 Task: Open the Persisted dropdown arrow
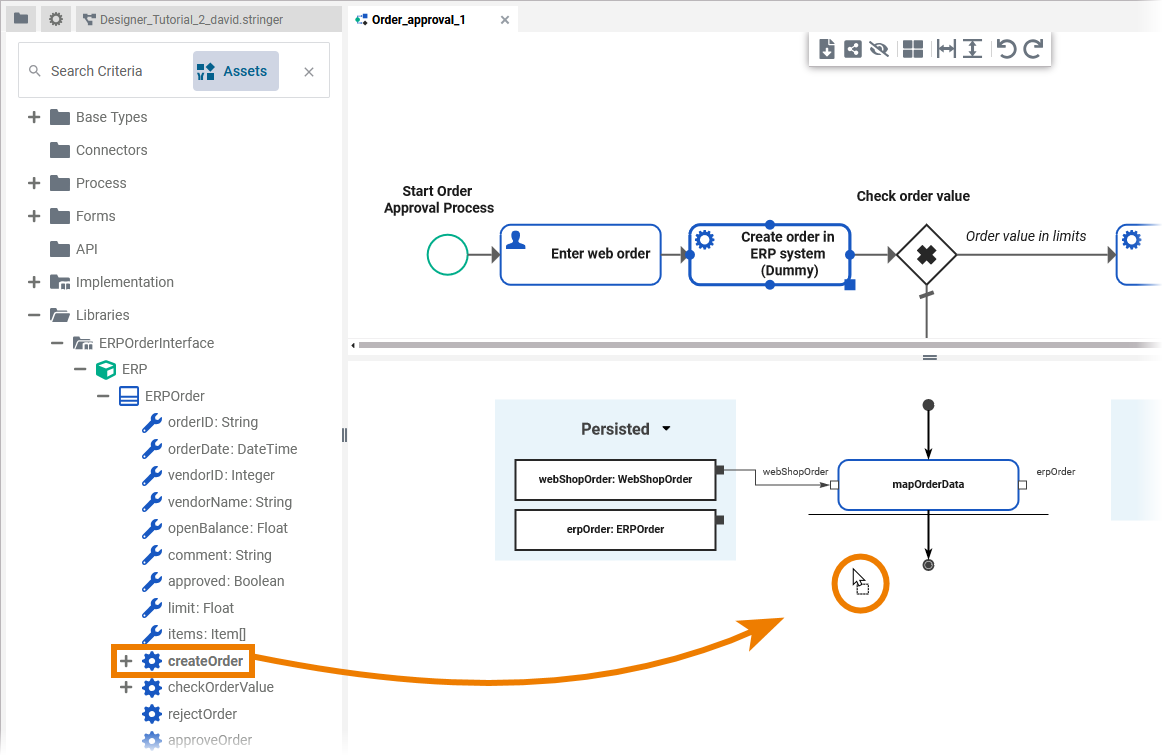click(666, 429)
